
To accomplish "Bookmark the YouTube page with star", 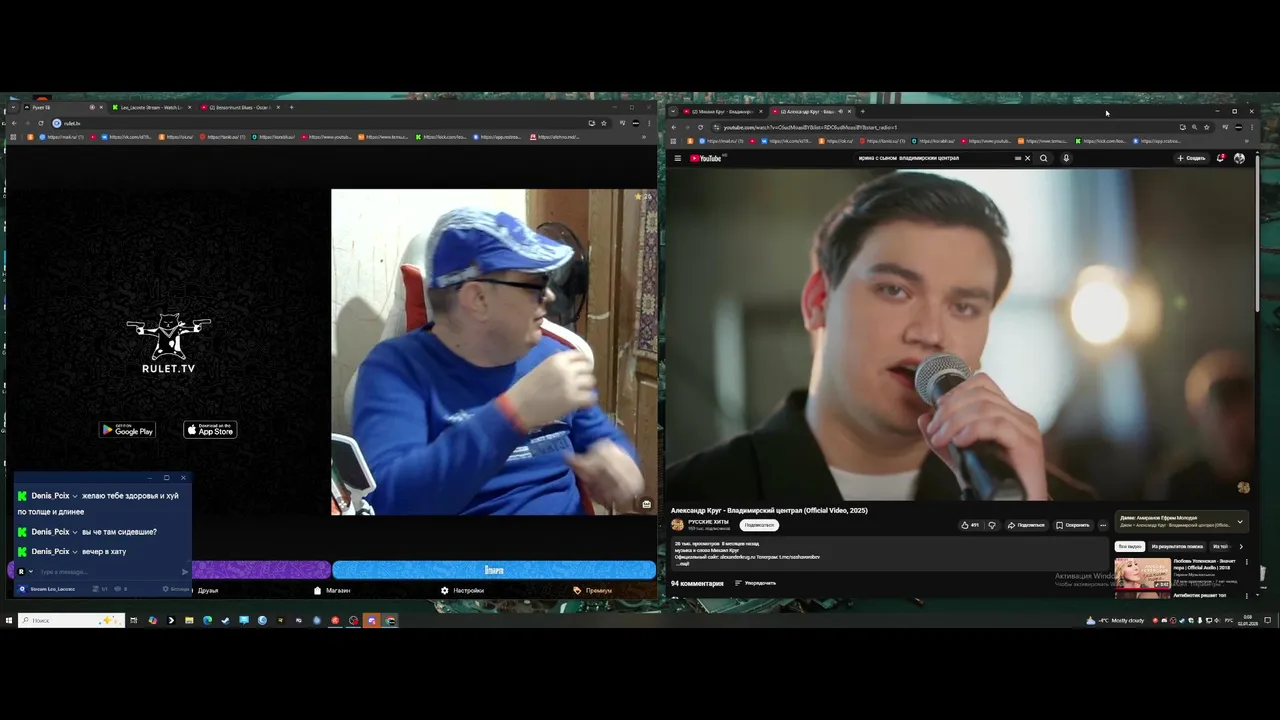I will pyautogui.click(x=1207, y=127).
